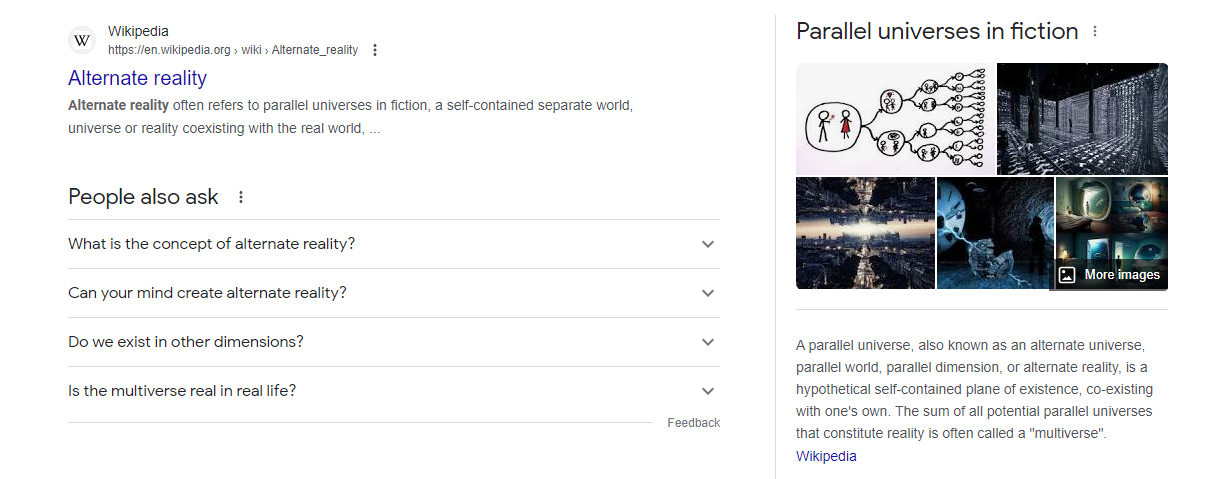Click the Wikipedia source link under description
This screenshot has height=479, width=1223.
coord(826,456)
